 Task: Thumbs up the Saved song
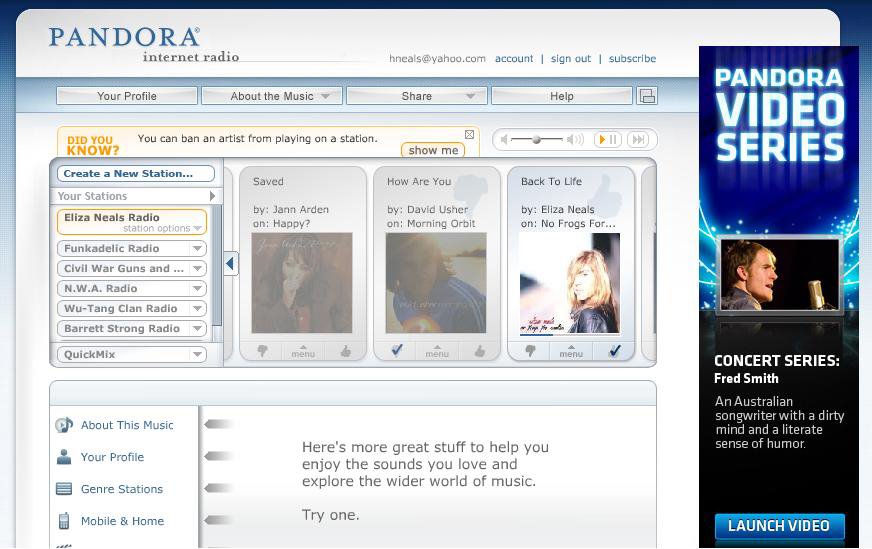point(345,351)
